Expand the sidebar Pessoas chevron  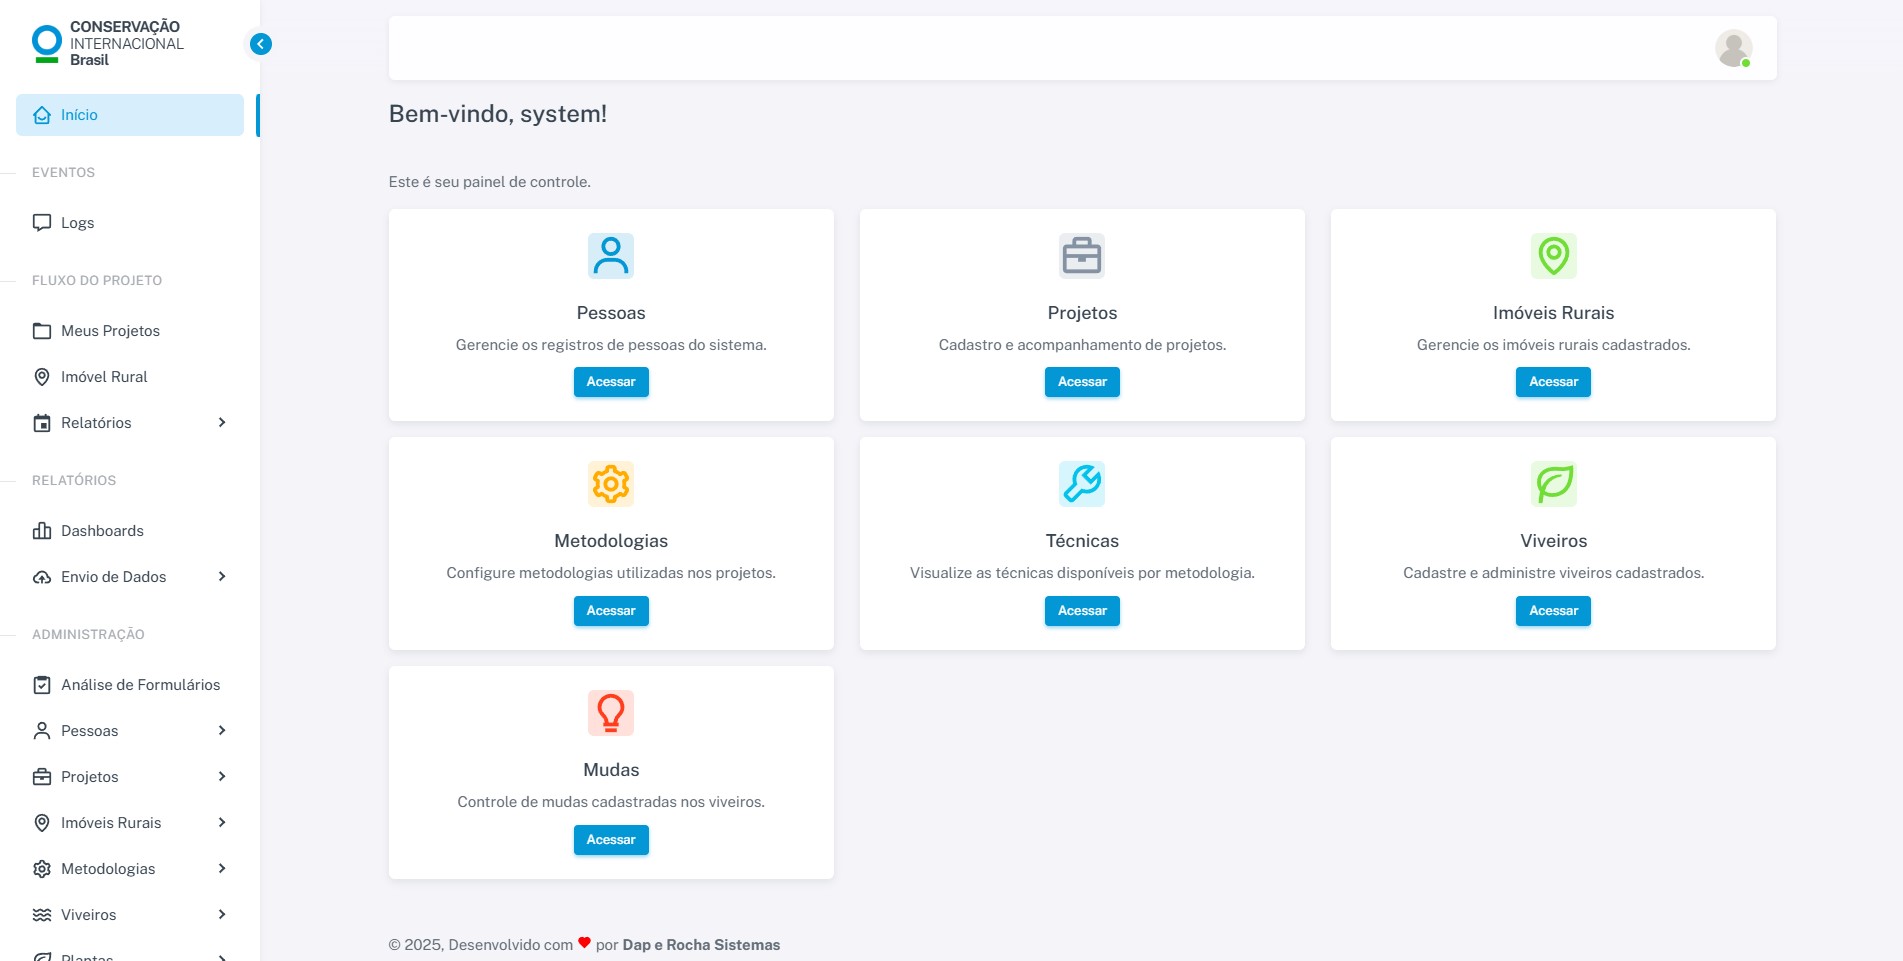[222, 731]
